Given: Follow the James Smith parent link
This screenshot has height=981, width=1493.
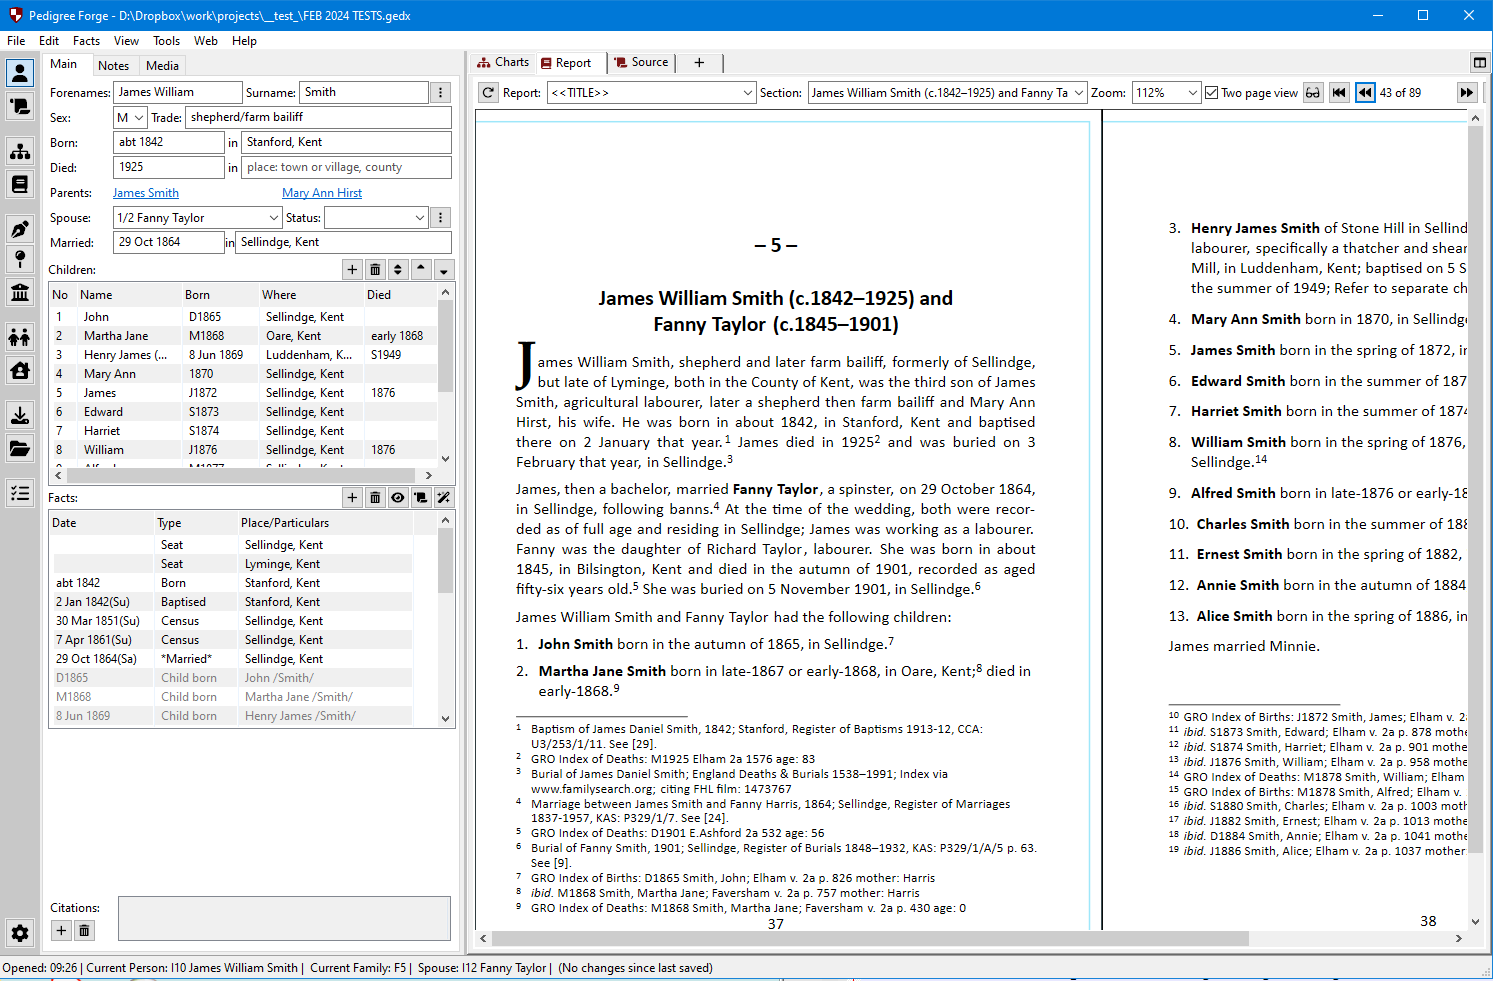Looking at the screenshot, I should tap(146, 193).
